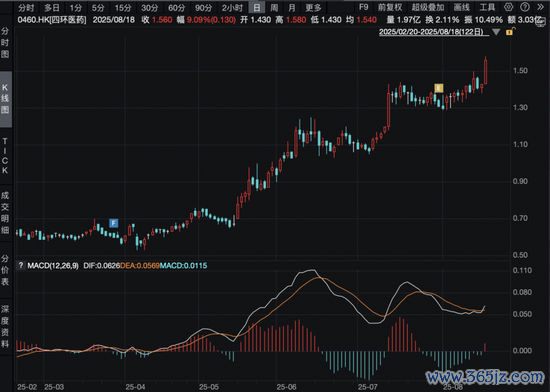Image resolution: width=550 pixels, height=392 pixels.
Task: Click the help question mark icon
Action: (x=525, y=7)
